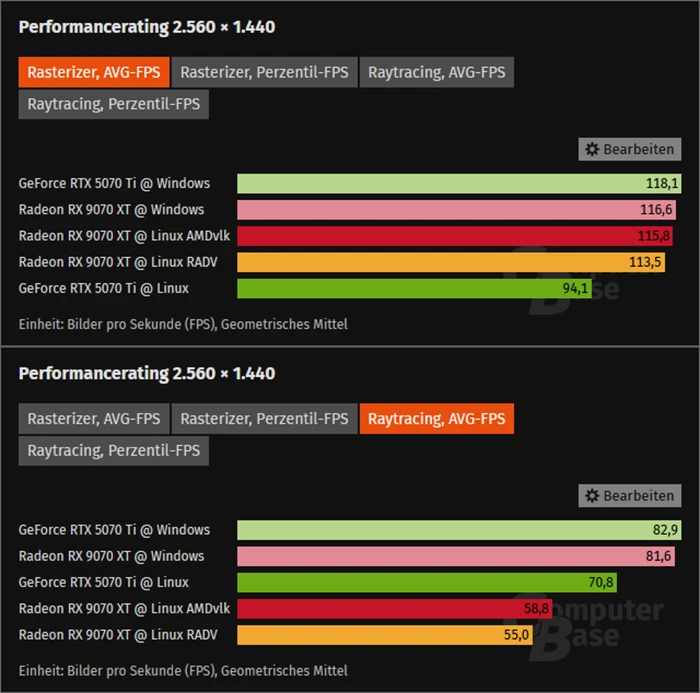This screenshot has height=693, width=700.
Task: Select Rasterizer, AVG-FPS tab in bottom chart
Action: pyautogui.click(x=94, y=418)
